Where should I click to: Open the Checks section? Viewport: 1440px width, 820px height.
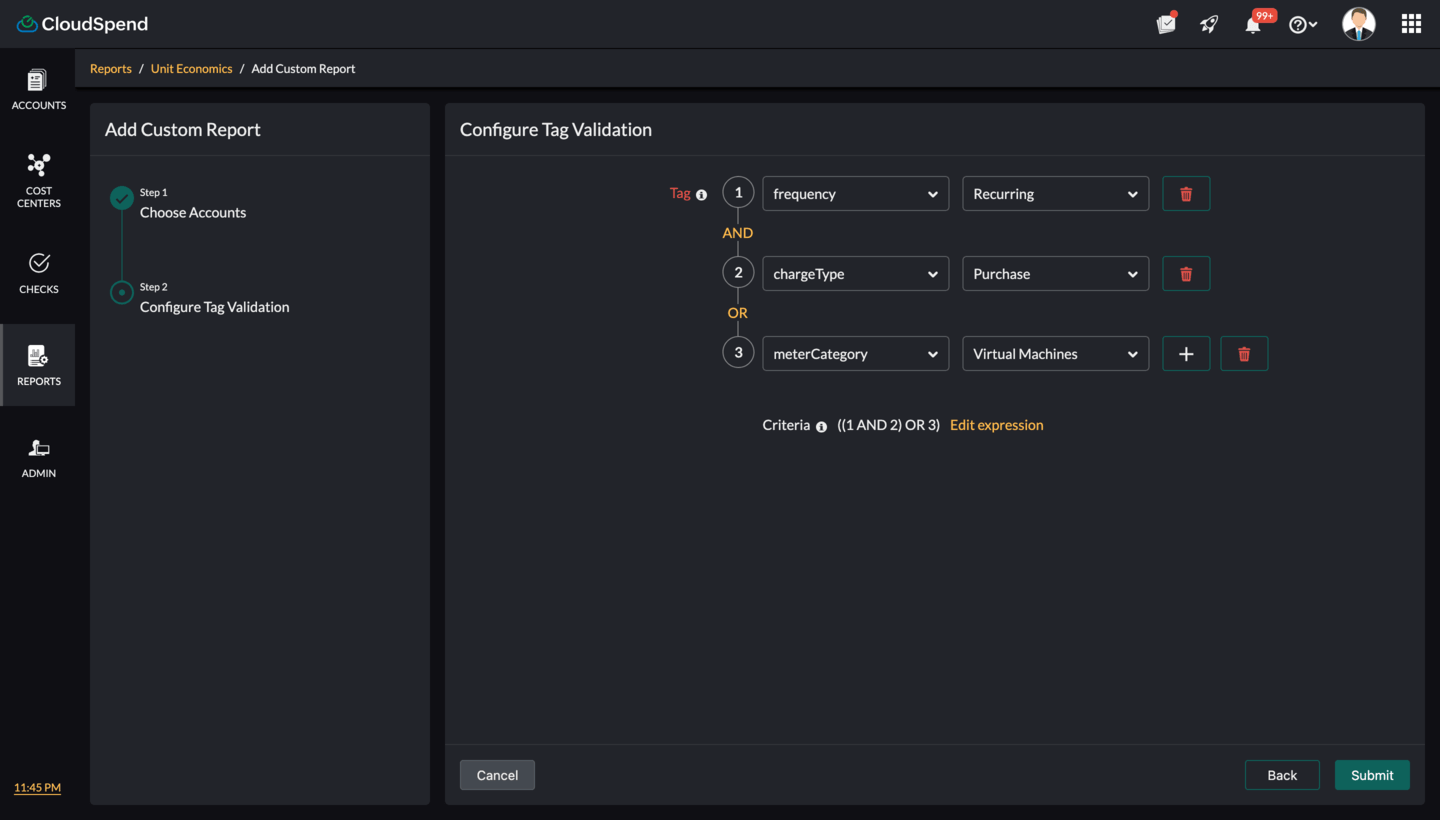click(x=38, y=275)
